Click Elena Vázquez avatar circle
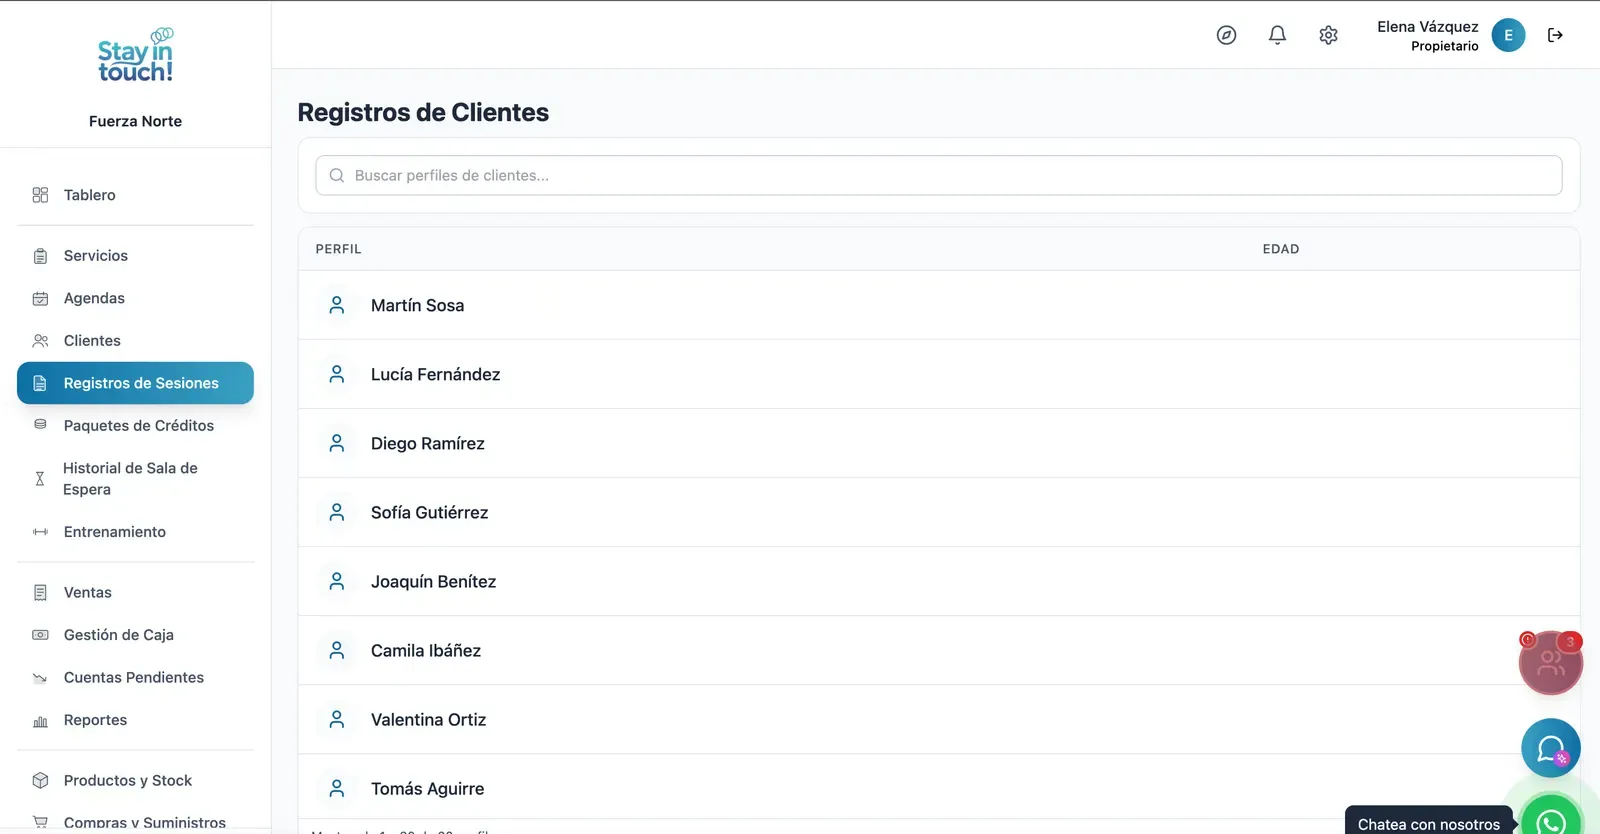Image resolution: width=1600 pixels, height=834 pixels. (x=1508, y=35)
